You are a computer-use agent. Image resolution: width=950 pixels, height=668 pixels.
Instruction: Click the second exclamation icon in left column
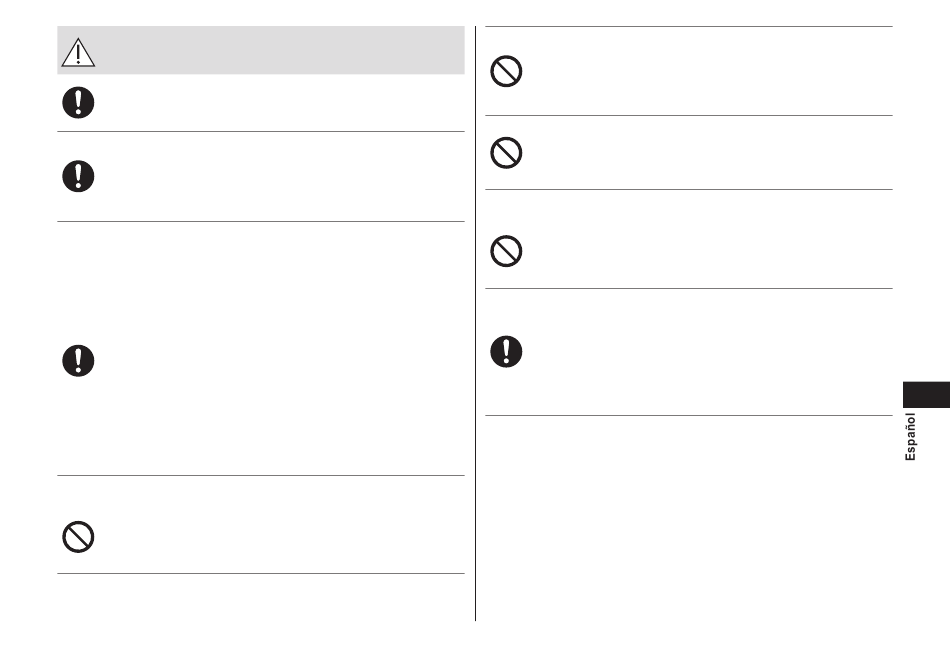point(78,176)
